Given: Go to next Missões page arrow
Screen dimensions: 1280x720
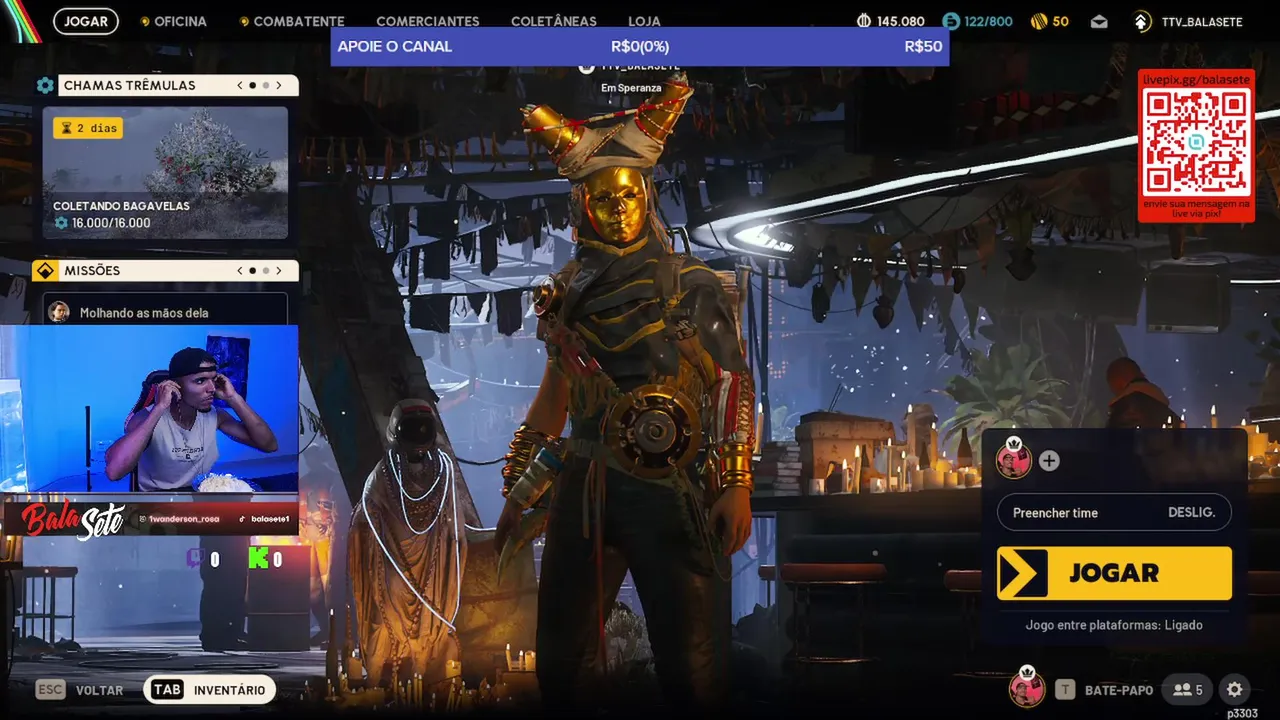Looking at the screenshot, I should [279, 271].
